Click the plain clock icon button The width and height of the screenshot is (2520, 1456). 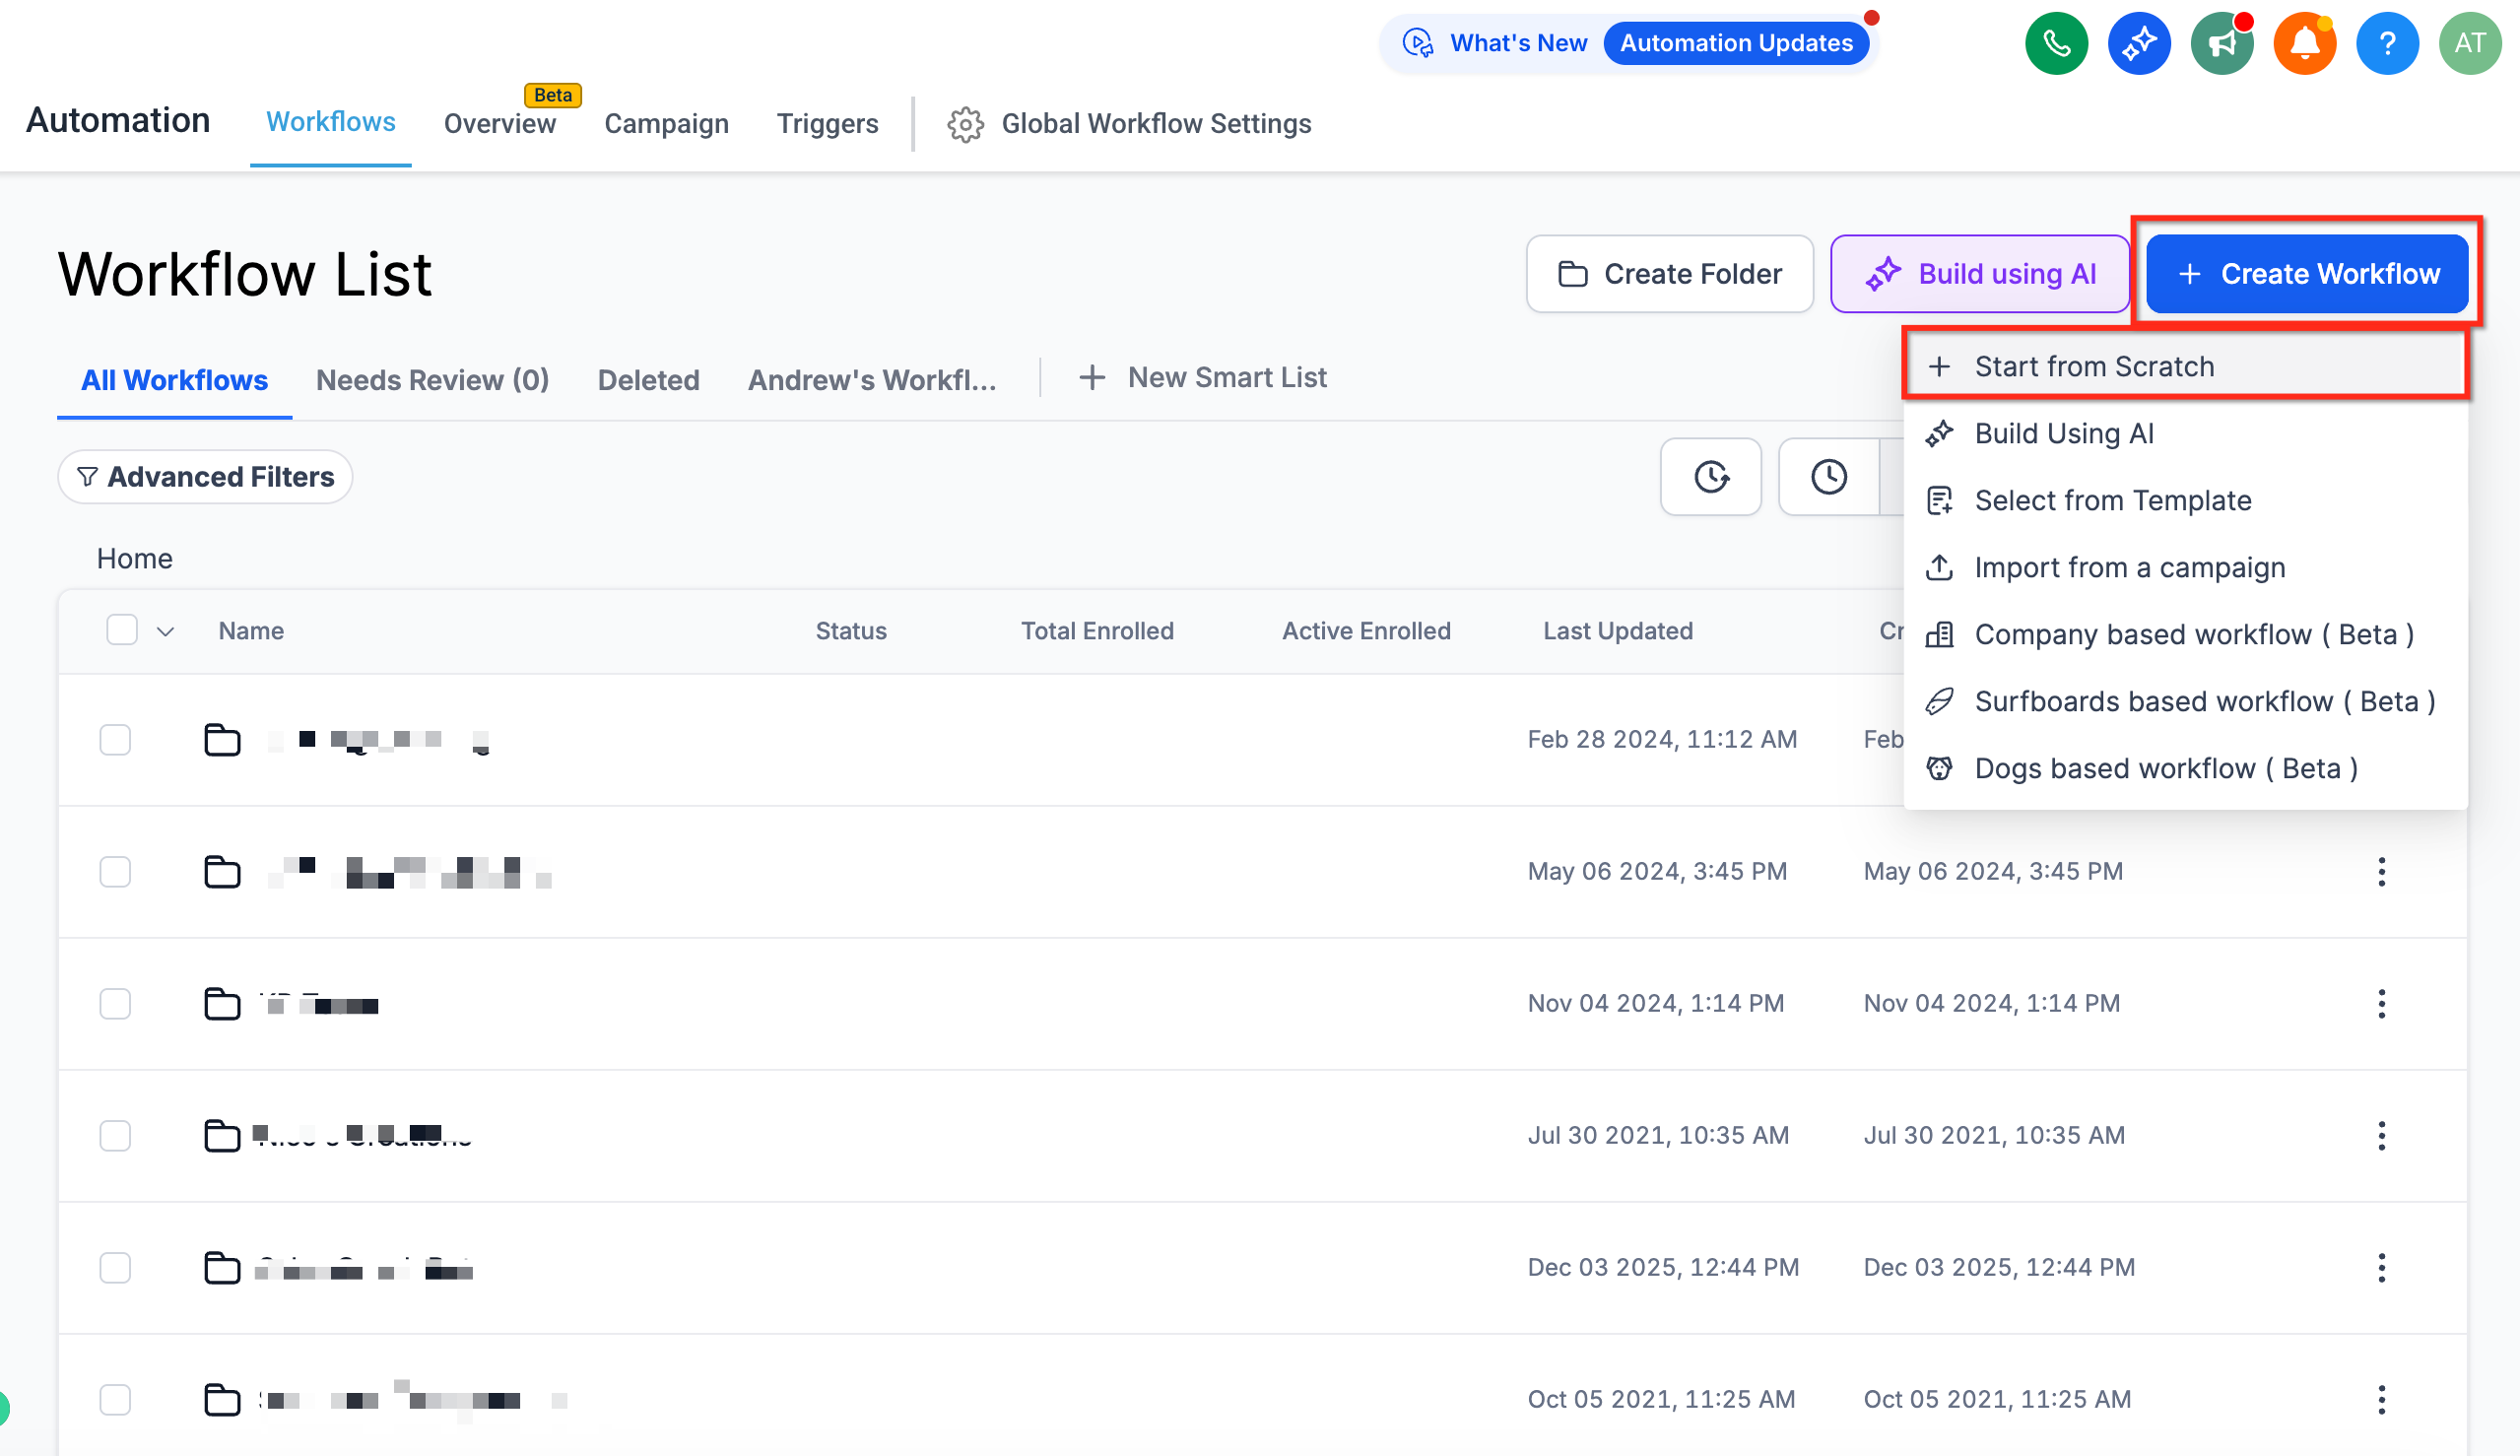(x=1828, y=477)
